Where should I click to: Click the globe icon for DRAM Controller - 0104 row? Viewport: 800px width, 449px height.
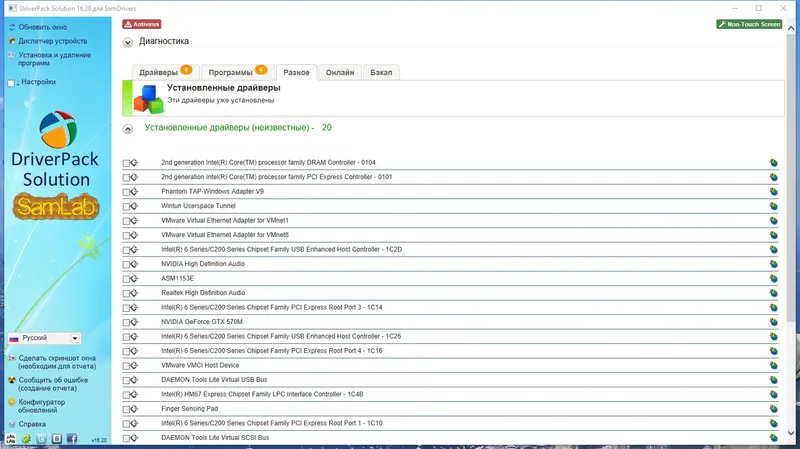coord(773,163)
